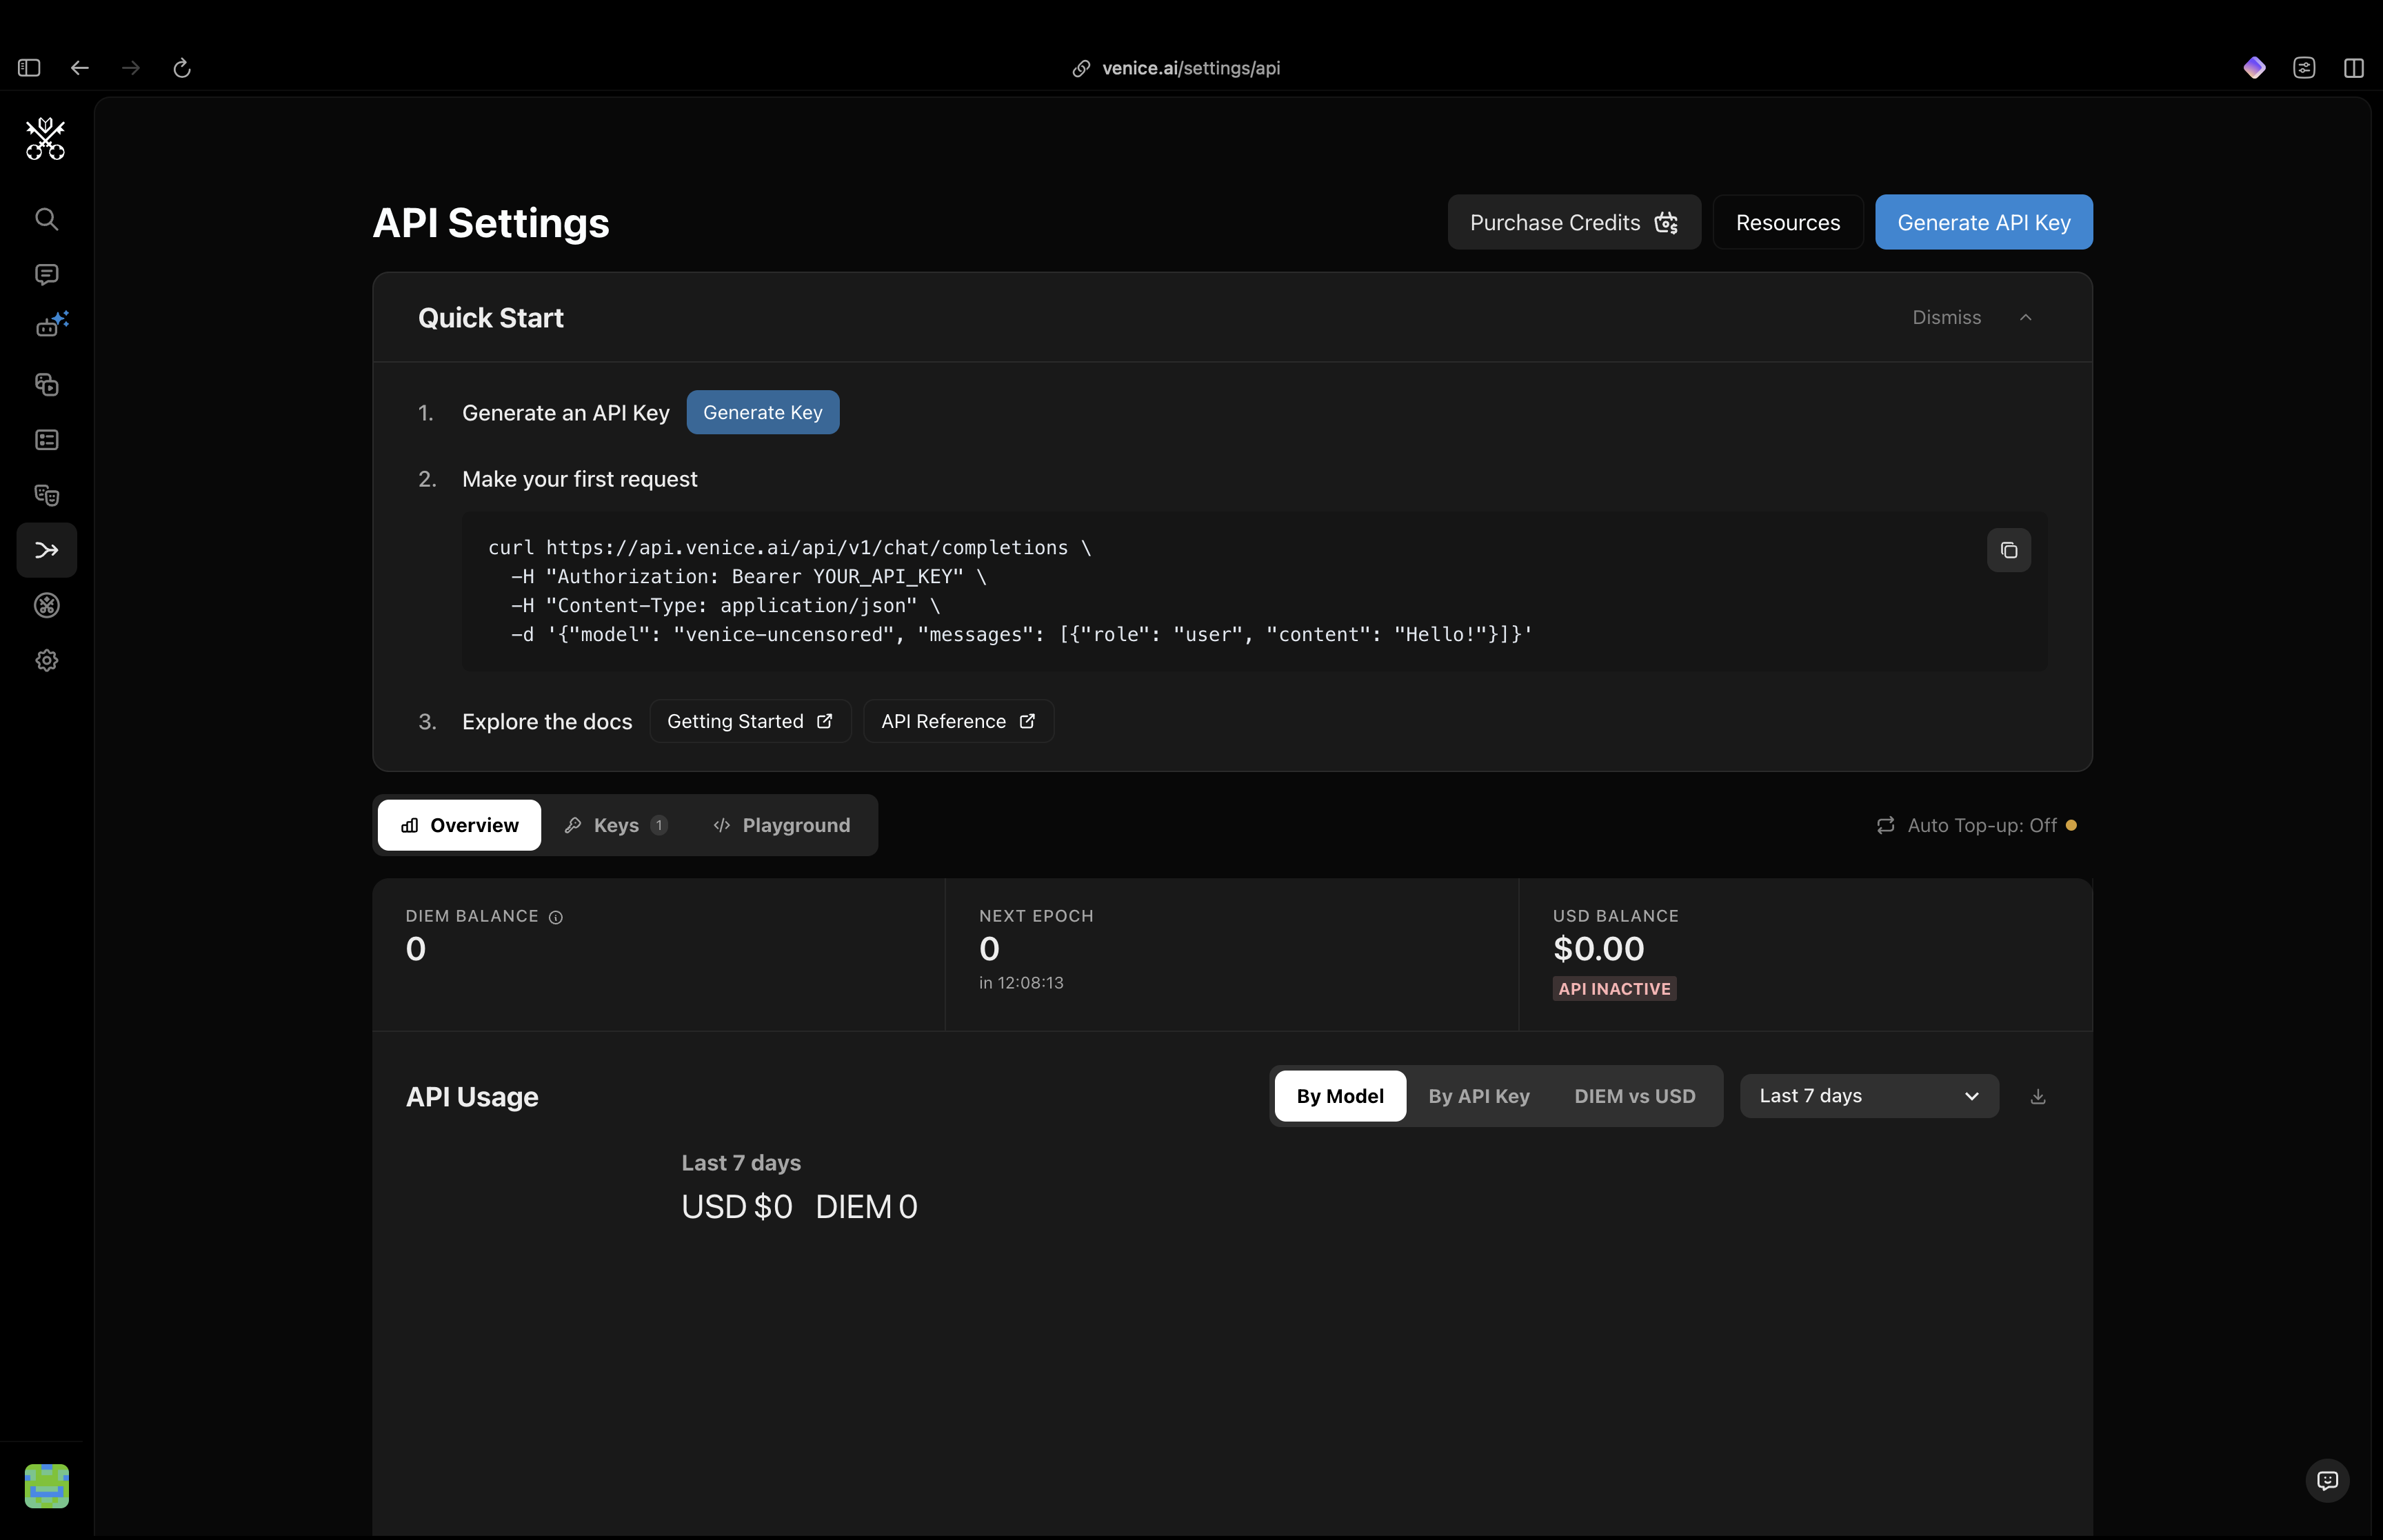The height and width of the screenshot is (1540, 2383).
Task: Select the merging-arrows API icon in the sidebar
Action: pyautogui.click(x=46, y=550)
